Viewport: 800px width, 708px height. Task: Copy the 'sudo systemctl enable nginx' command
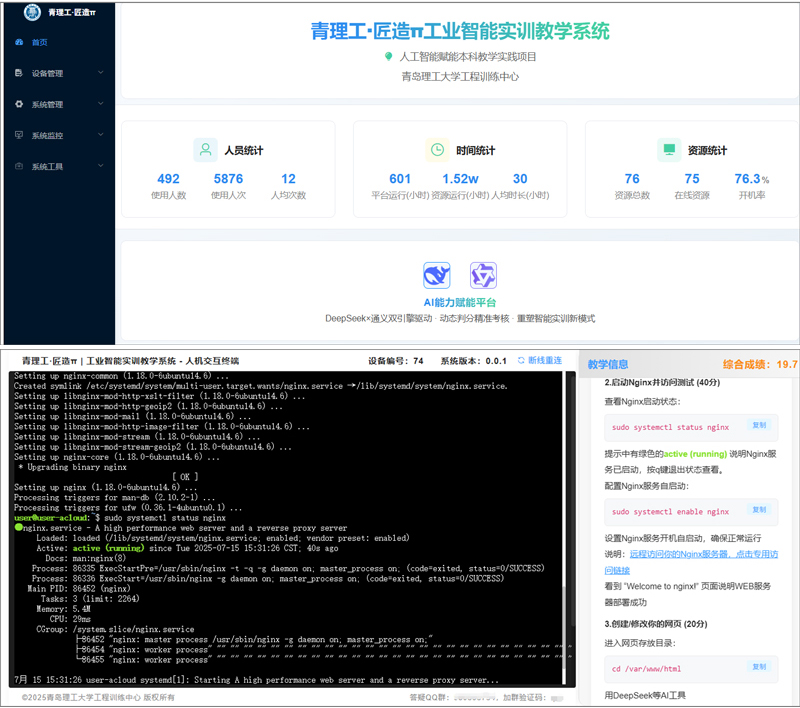(x=758, y=511)
